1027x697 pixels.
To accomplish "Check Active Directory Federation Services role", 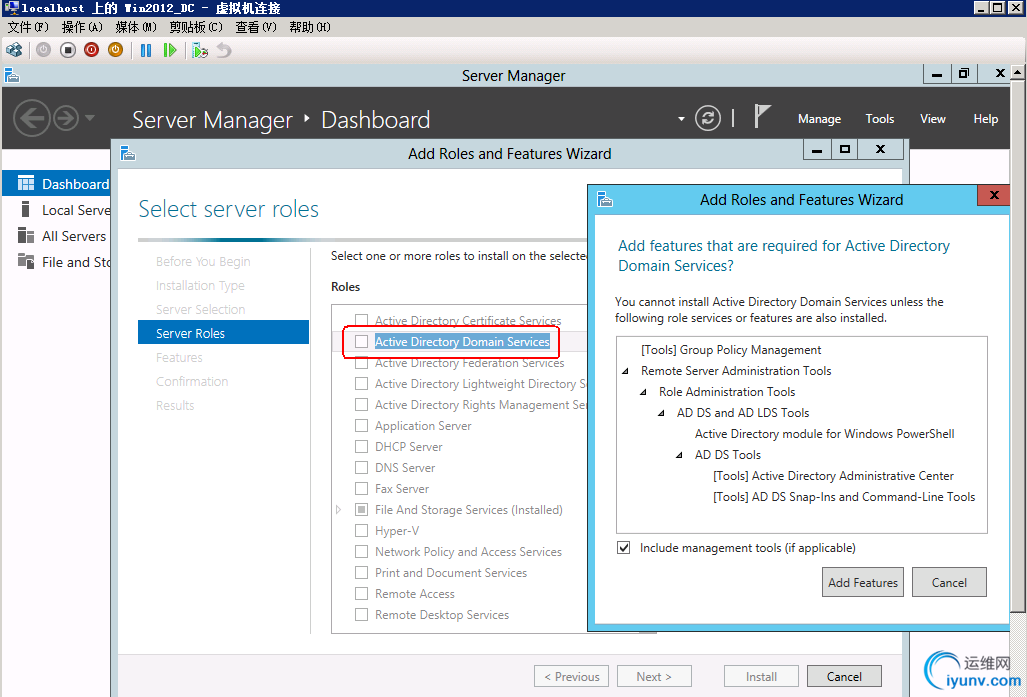I will pos(362,364).
